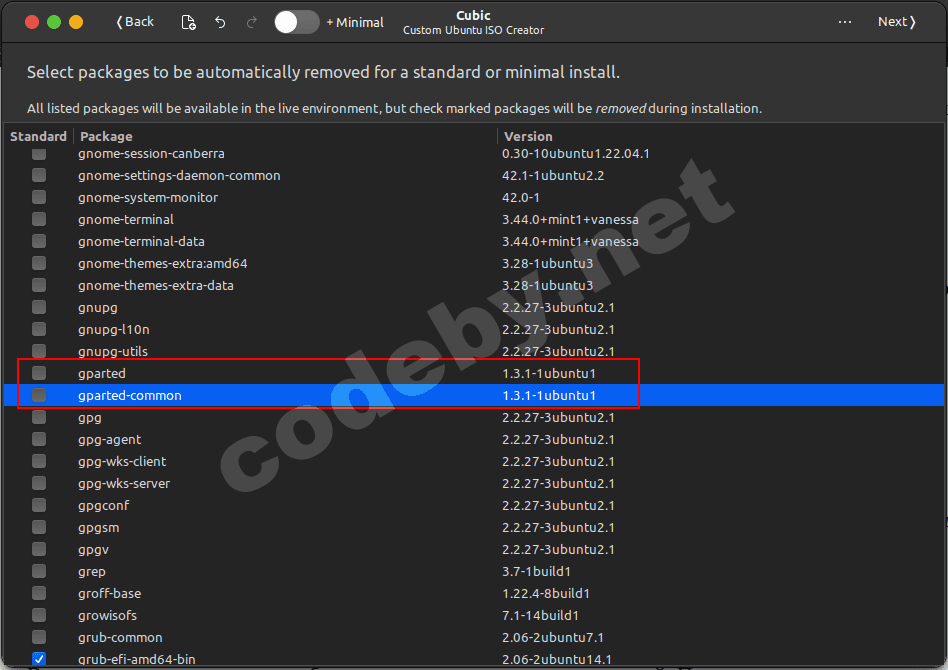Check the gpgv checkbox
The height and width of the screenshot is (670, 948).
coord(39,549)
